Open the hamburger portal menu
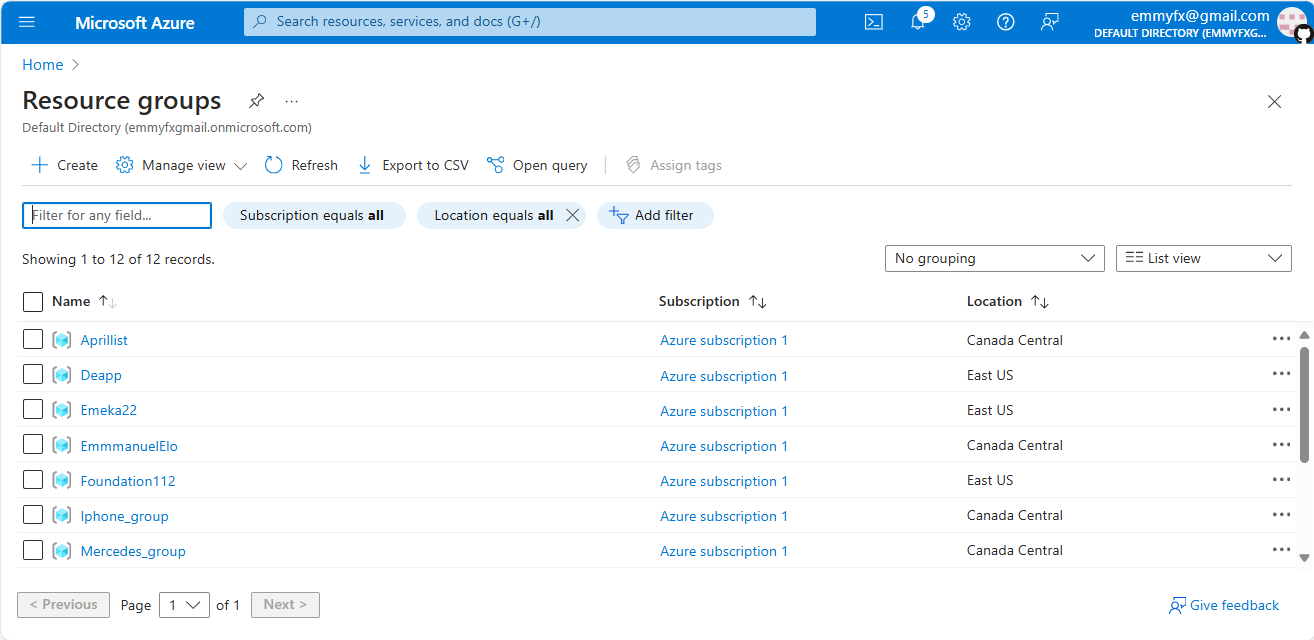1314x640 pixels. pyautogui.click(x=27, y=22)
